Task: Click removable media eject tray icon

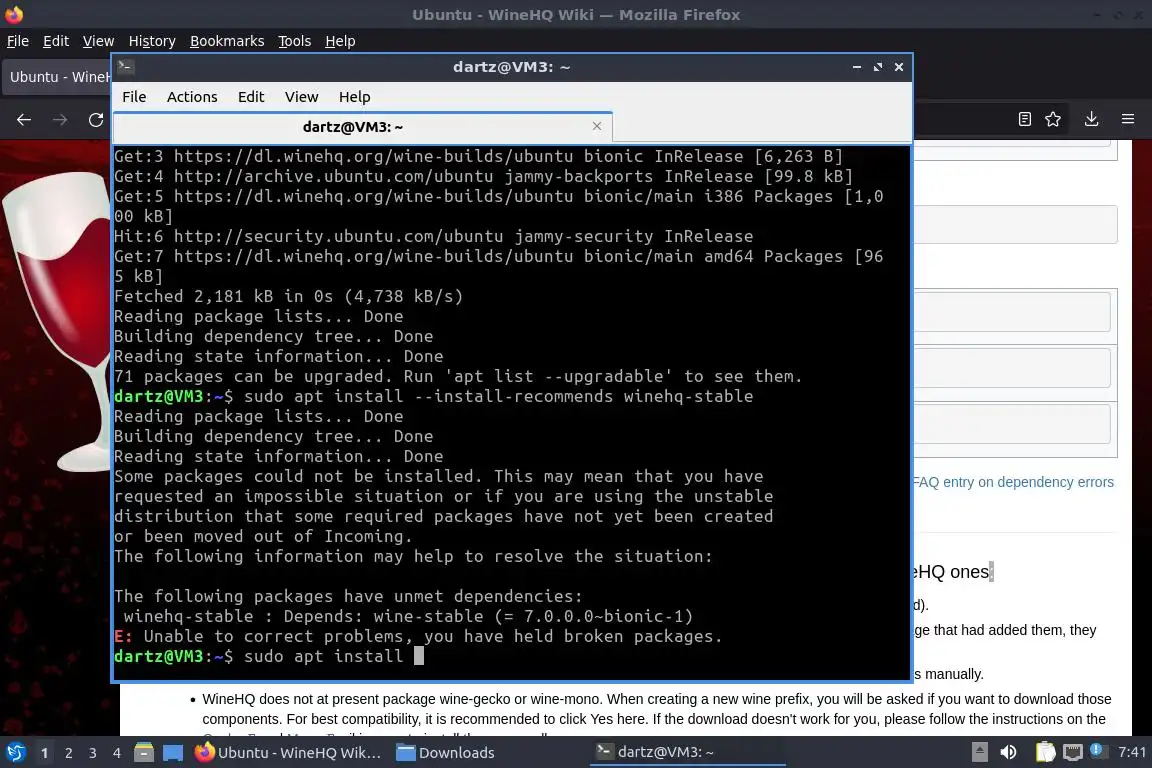Action: [x=979, y=752]
